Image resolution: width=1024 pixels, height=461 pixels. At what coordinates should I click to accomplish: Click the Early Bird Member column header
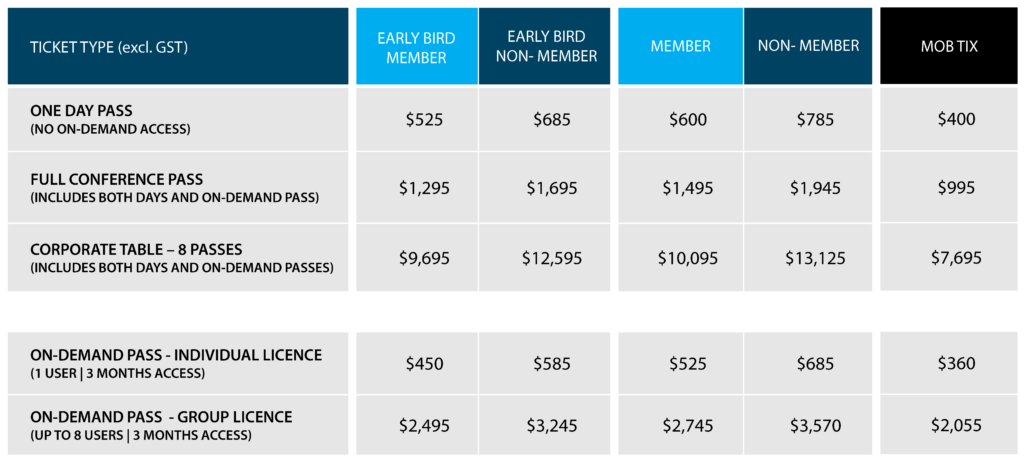pyautogui.click(x=417, y=46)
